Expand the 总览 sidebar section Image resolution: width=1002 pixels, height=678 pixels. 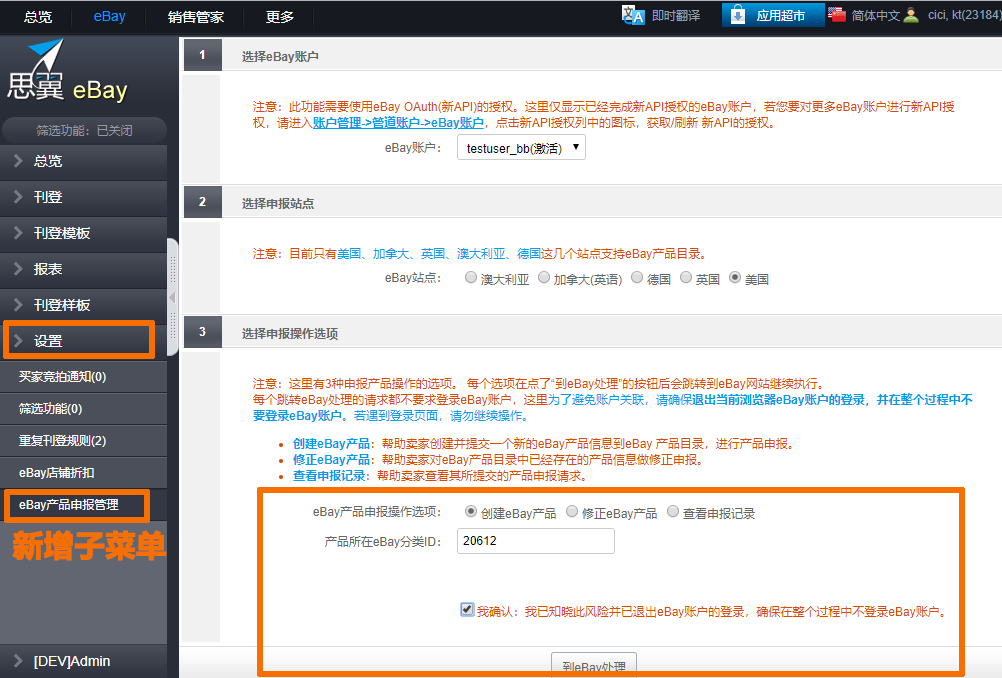[x=84, y=161]
